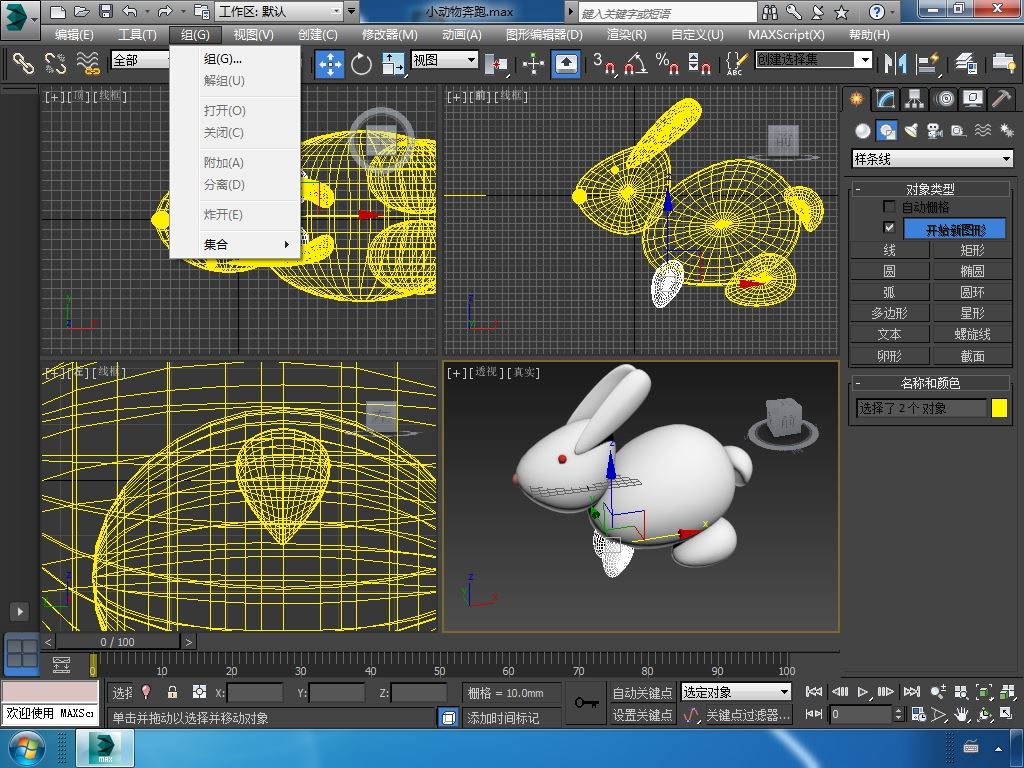Enable the Select and Manipulate tool
Viewport: 1024px width, 768px height.
click(534, 64)
